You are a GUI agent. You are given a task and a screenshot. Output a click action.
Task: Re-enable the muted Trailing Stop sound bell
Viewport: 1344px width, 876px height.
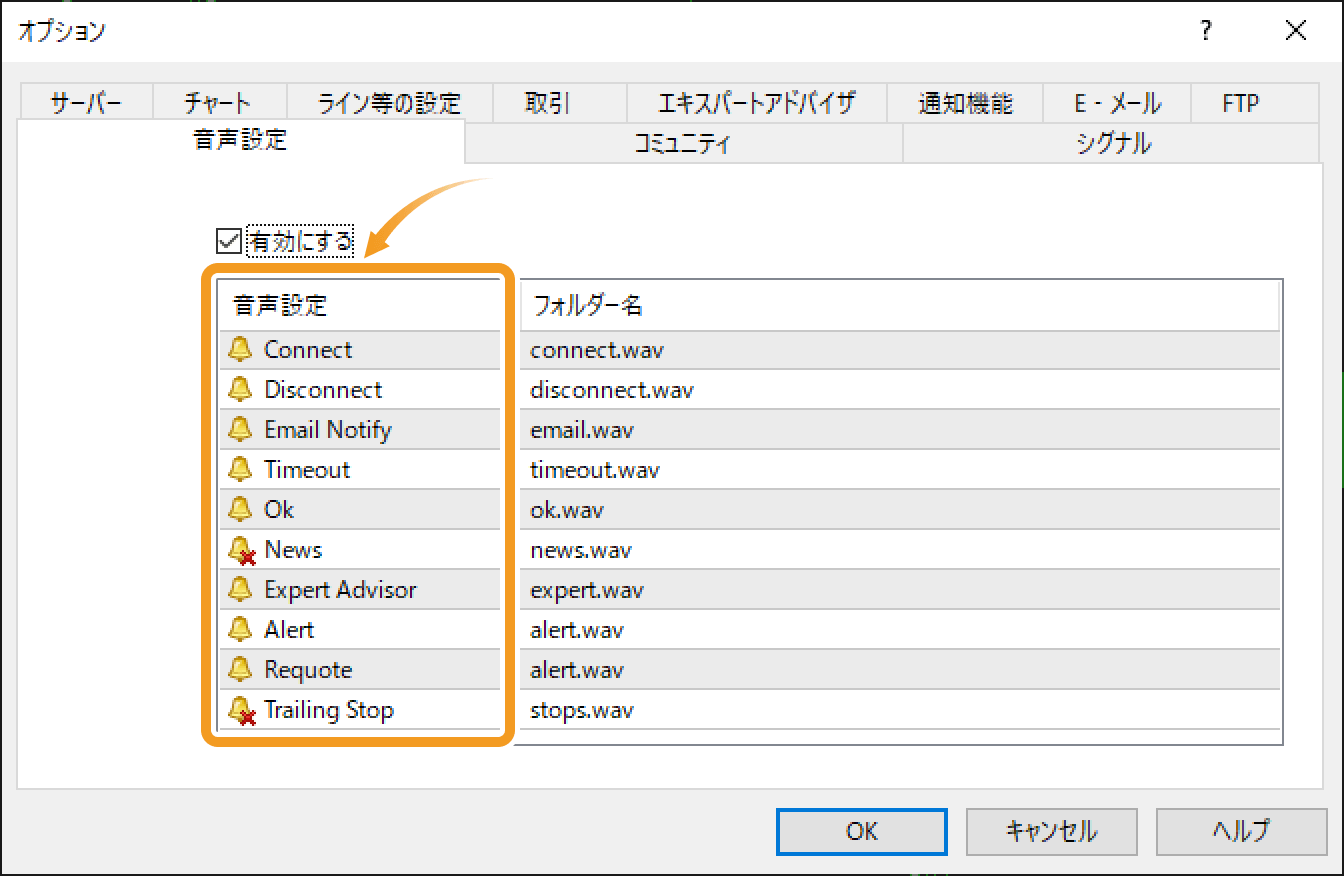[x=240, y=709]
